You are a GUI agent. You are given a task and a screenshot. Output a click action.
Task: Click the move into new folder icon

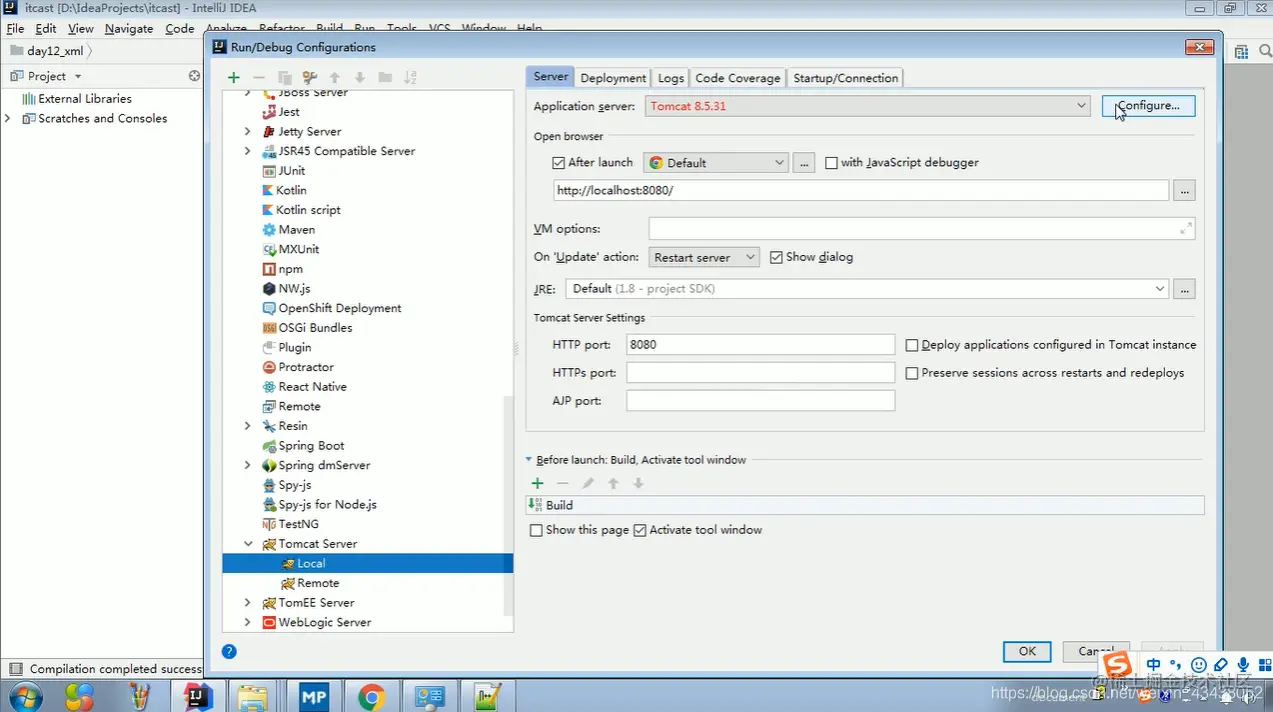tap(385, 77)
